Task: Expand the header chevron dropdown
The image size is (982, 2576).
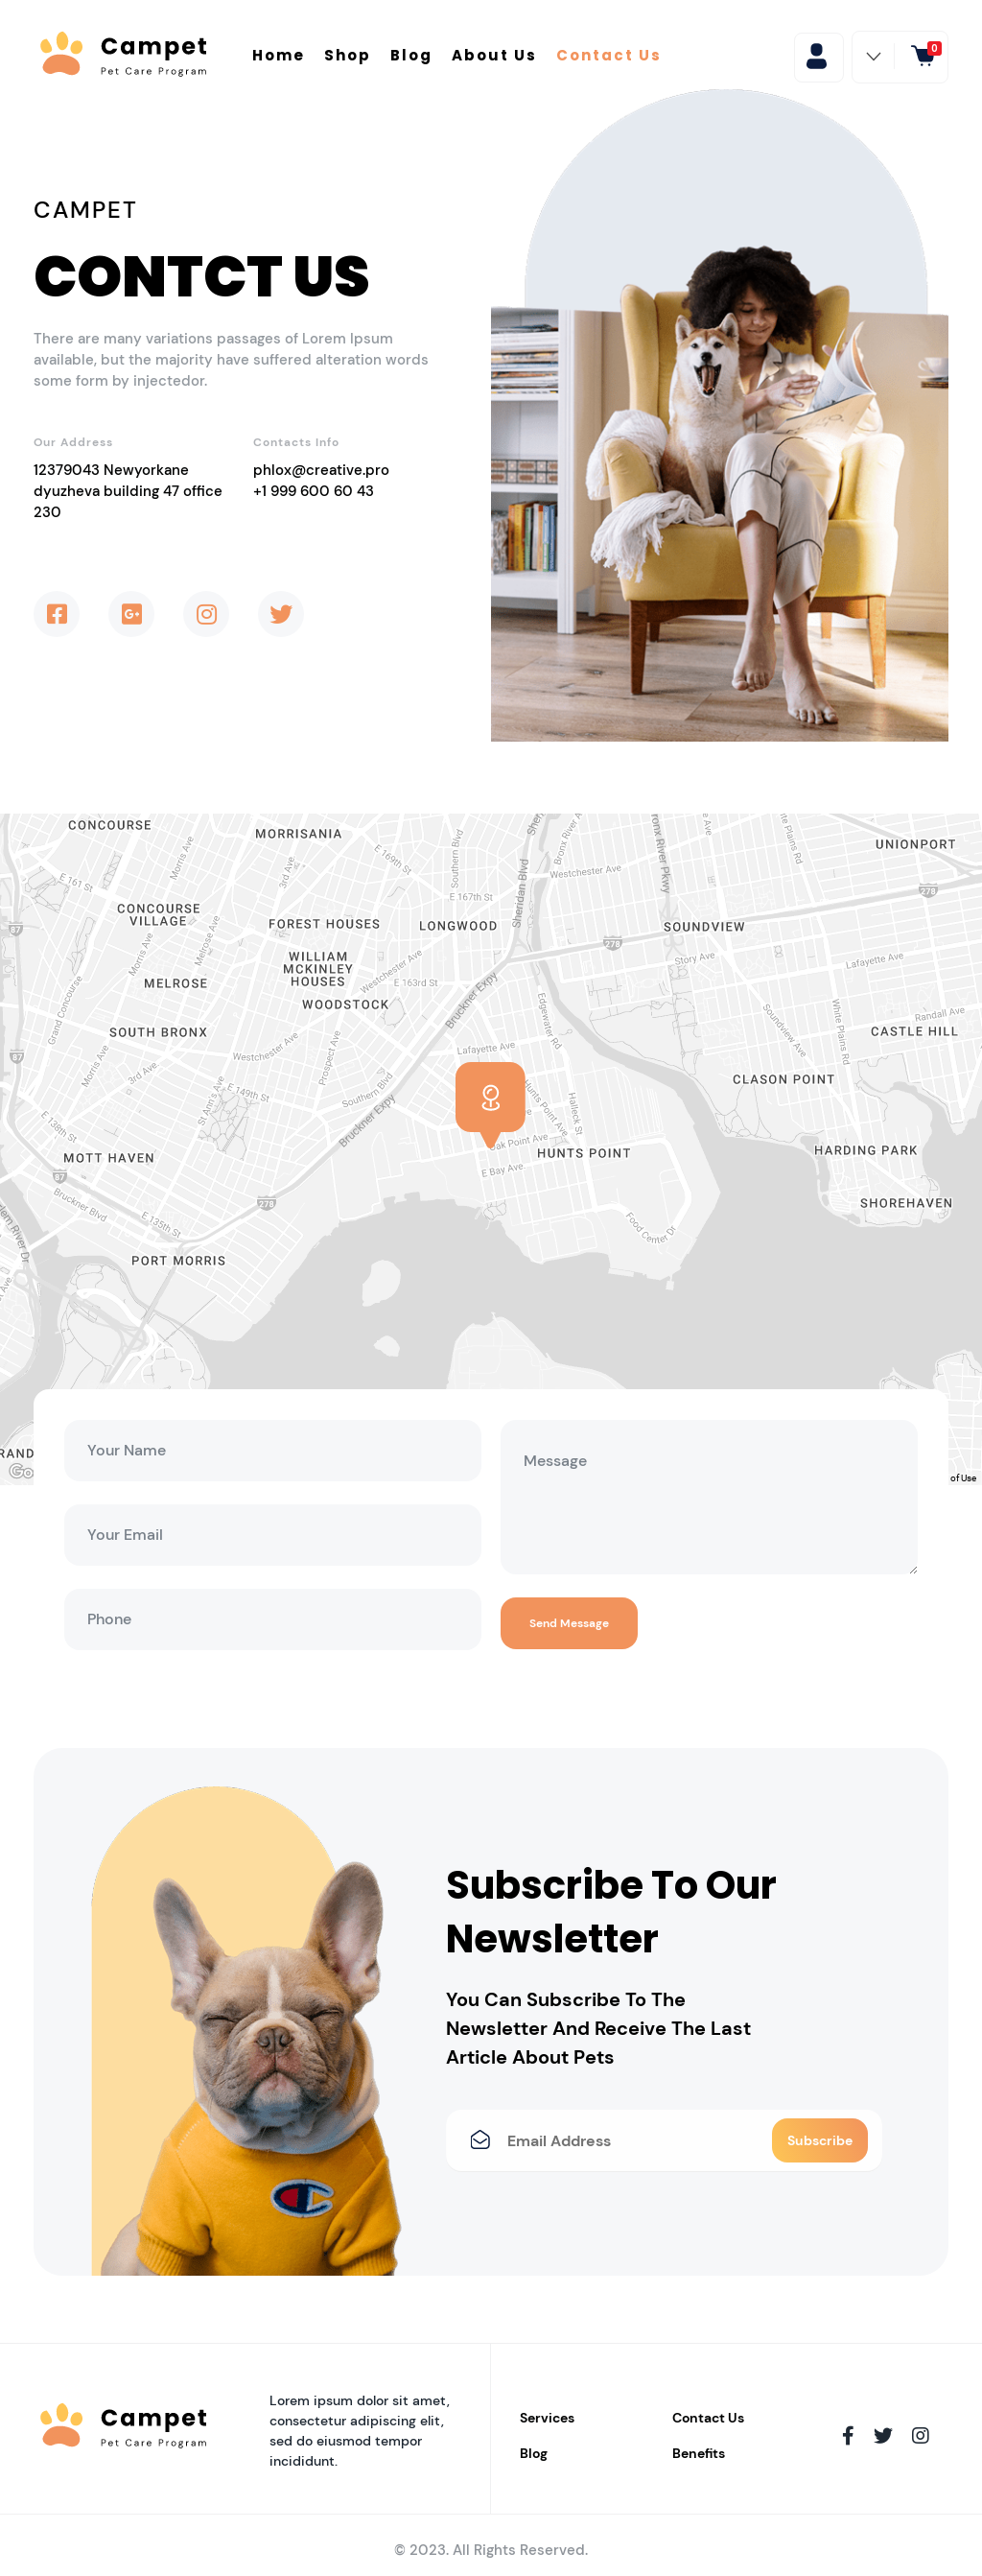Action: pos(873,56)
